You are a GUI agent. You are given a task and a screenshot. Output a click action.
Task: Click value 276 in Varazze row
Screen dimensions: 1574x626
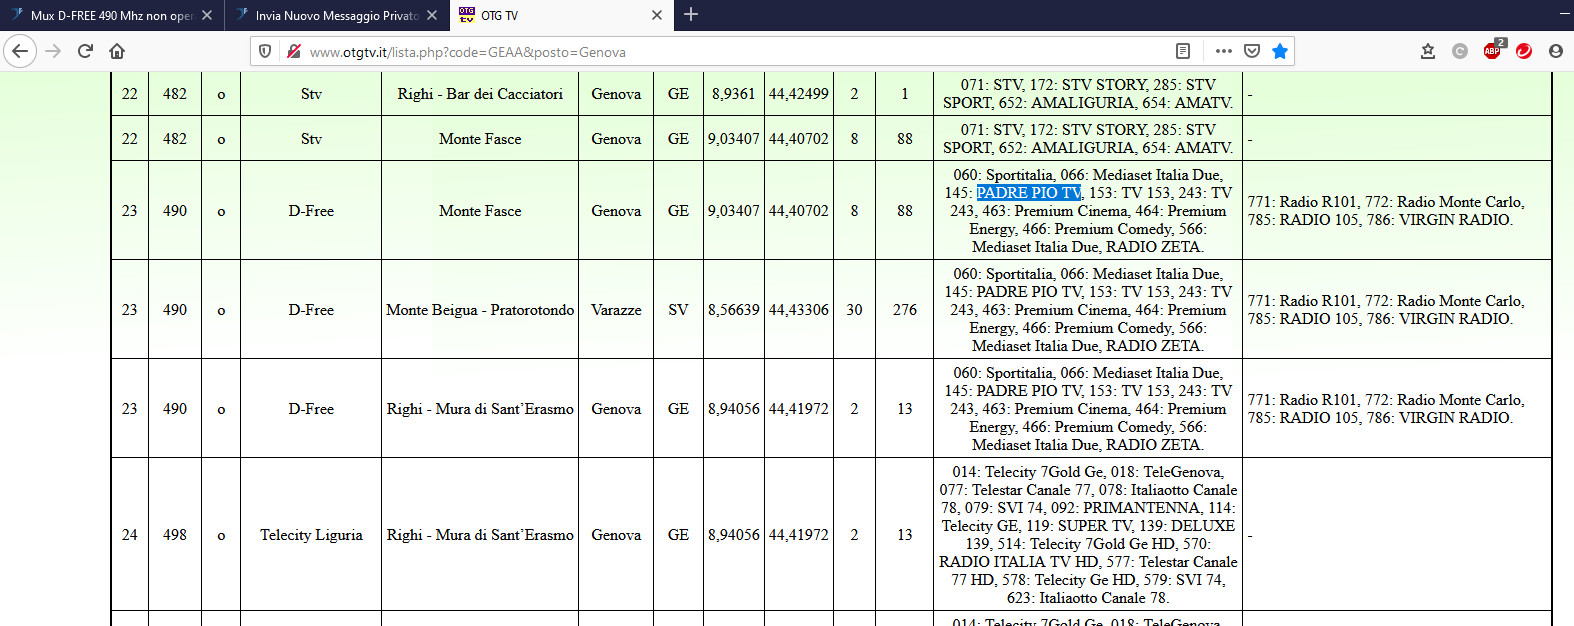(905, 310)
